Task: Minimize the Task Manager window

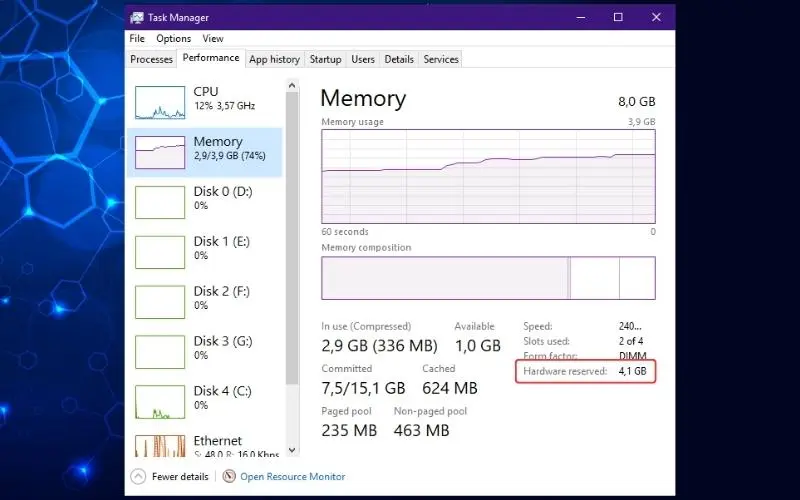Action: 581,17
